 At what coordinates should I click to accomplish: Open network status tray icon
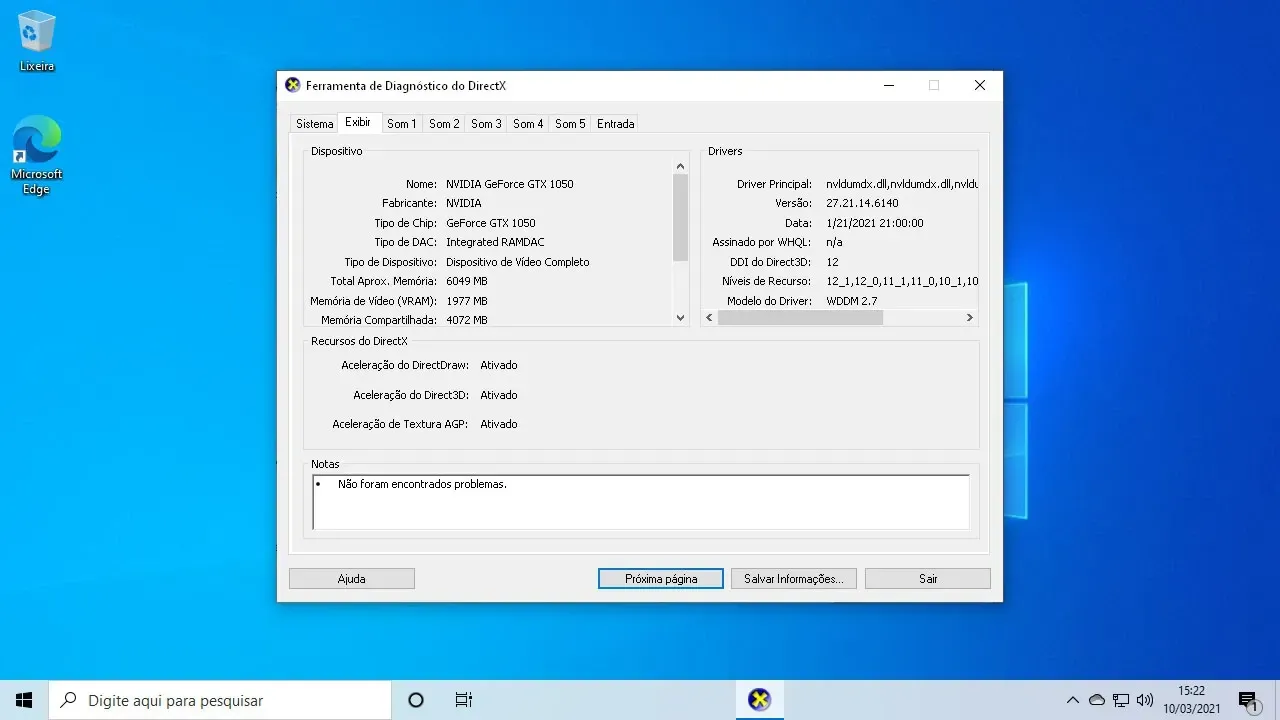pyautogui.click(x=1121, y=700)
